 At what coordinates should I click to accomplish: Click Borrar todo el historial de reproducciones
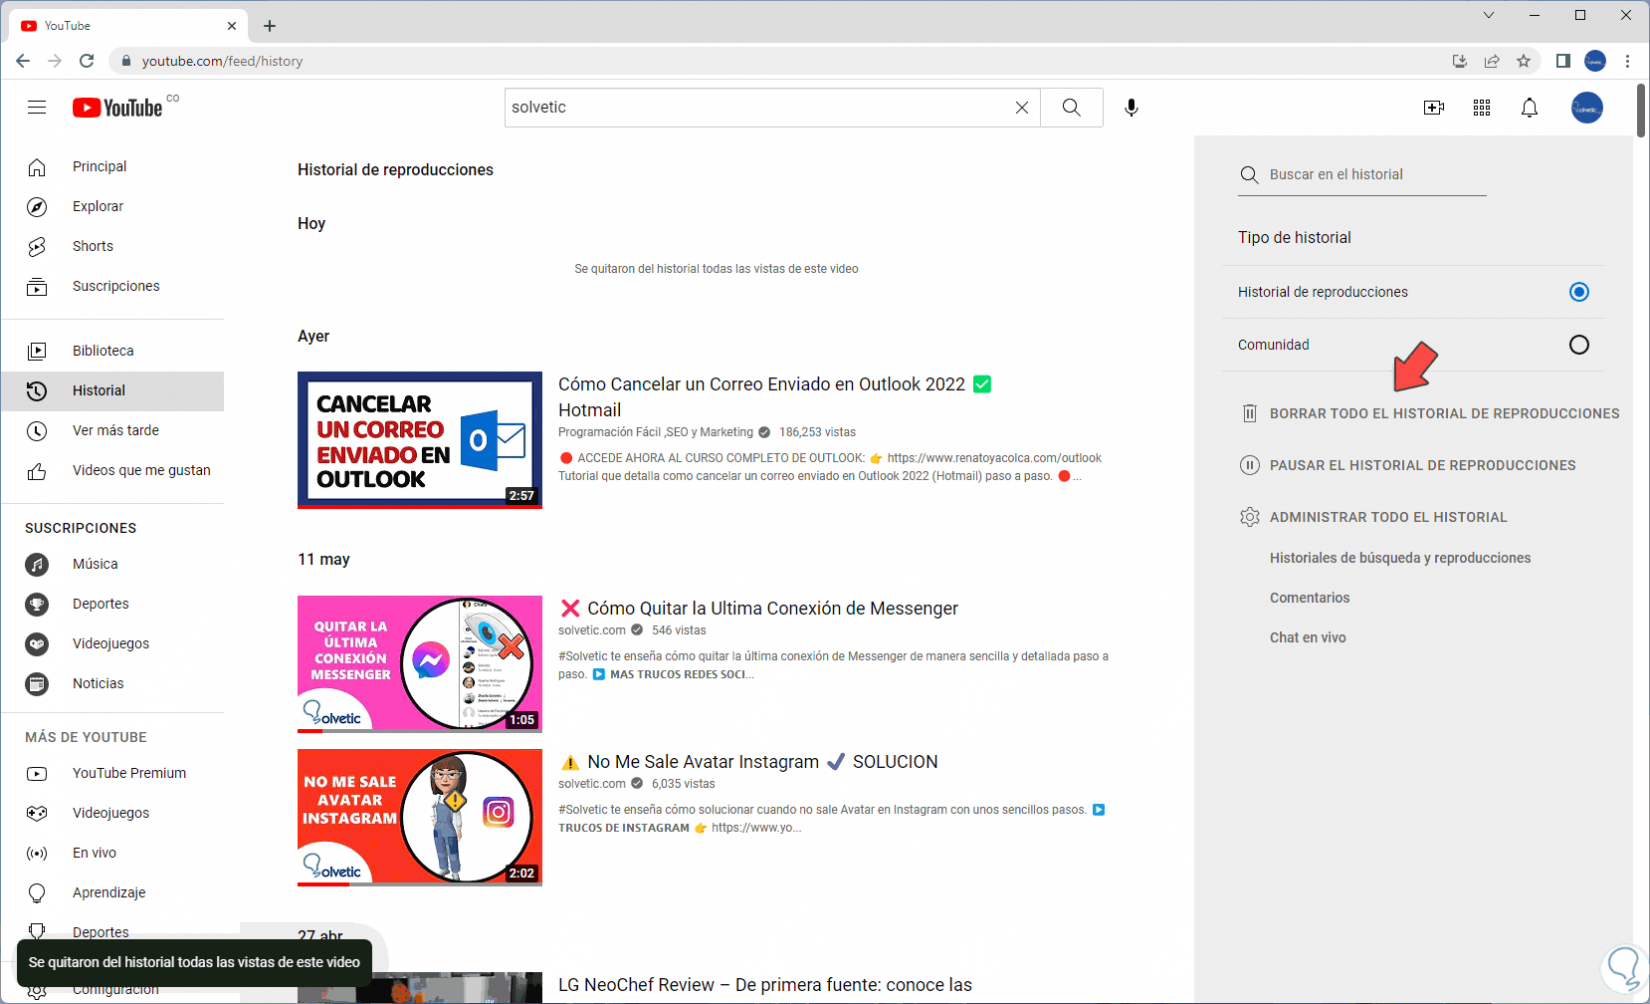(x=1444, y=413)
